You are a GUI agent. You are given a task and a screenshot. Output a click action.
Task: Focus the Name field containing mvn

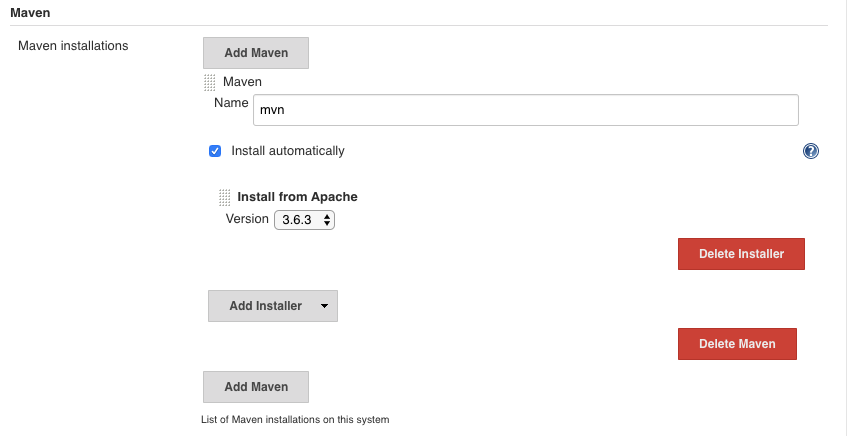point(526,110)
